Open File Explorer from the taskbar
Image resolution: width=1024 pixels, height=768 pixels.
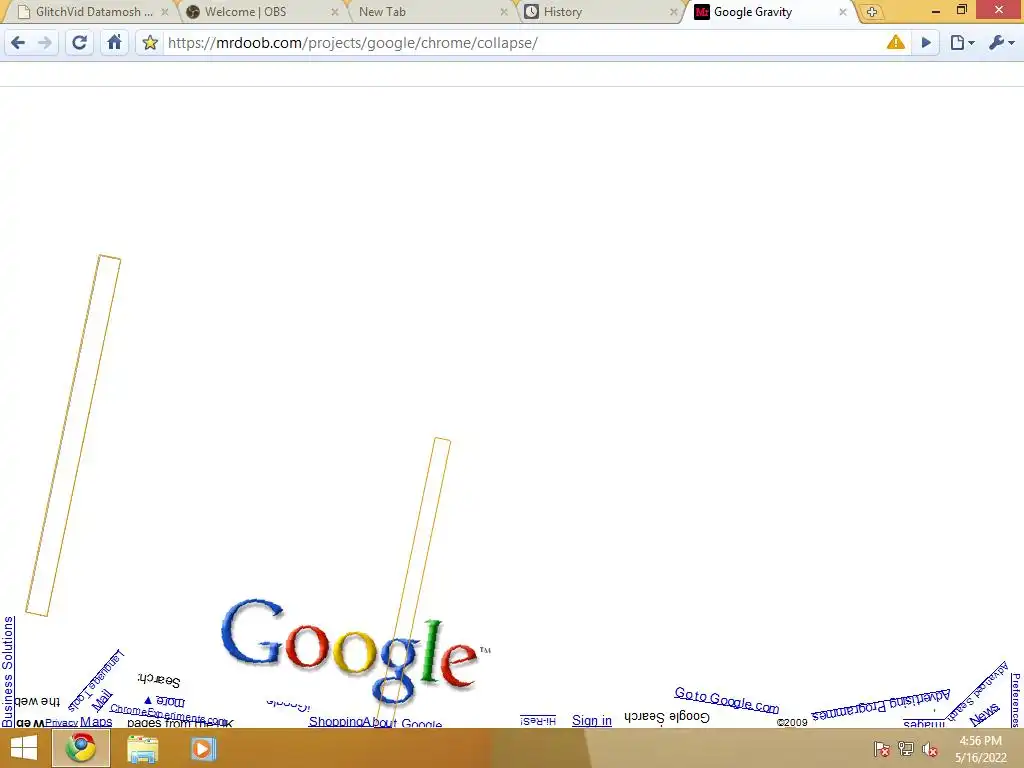click(x=142, y=748)
